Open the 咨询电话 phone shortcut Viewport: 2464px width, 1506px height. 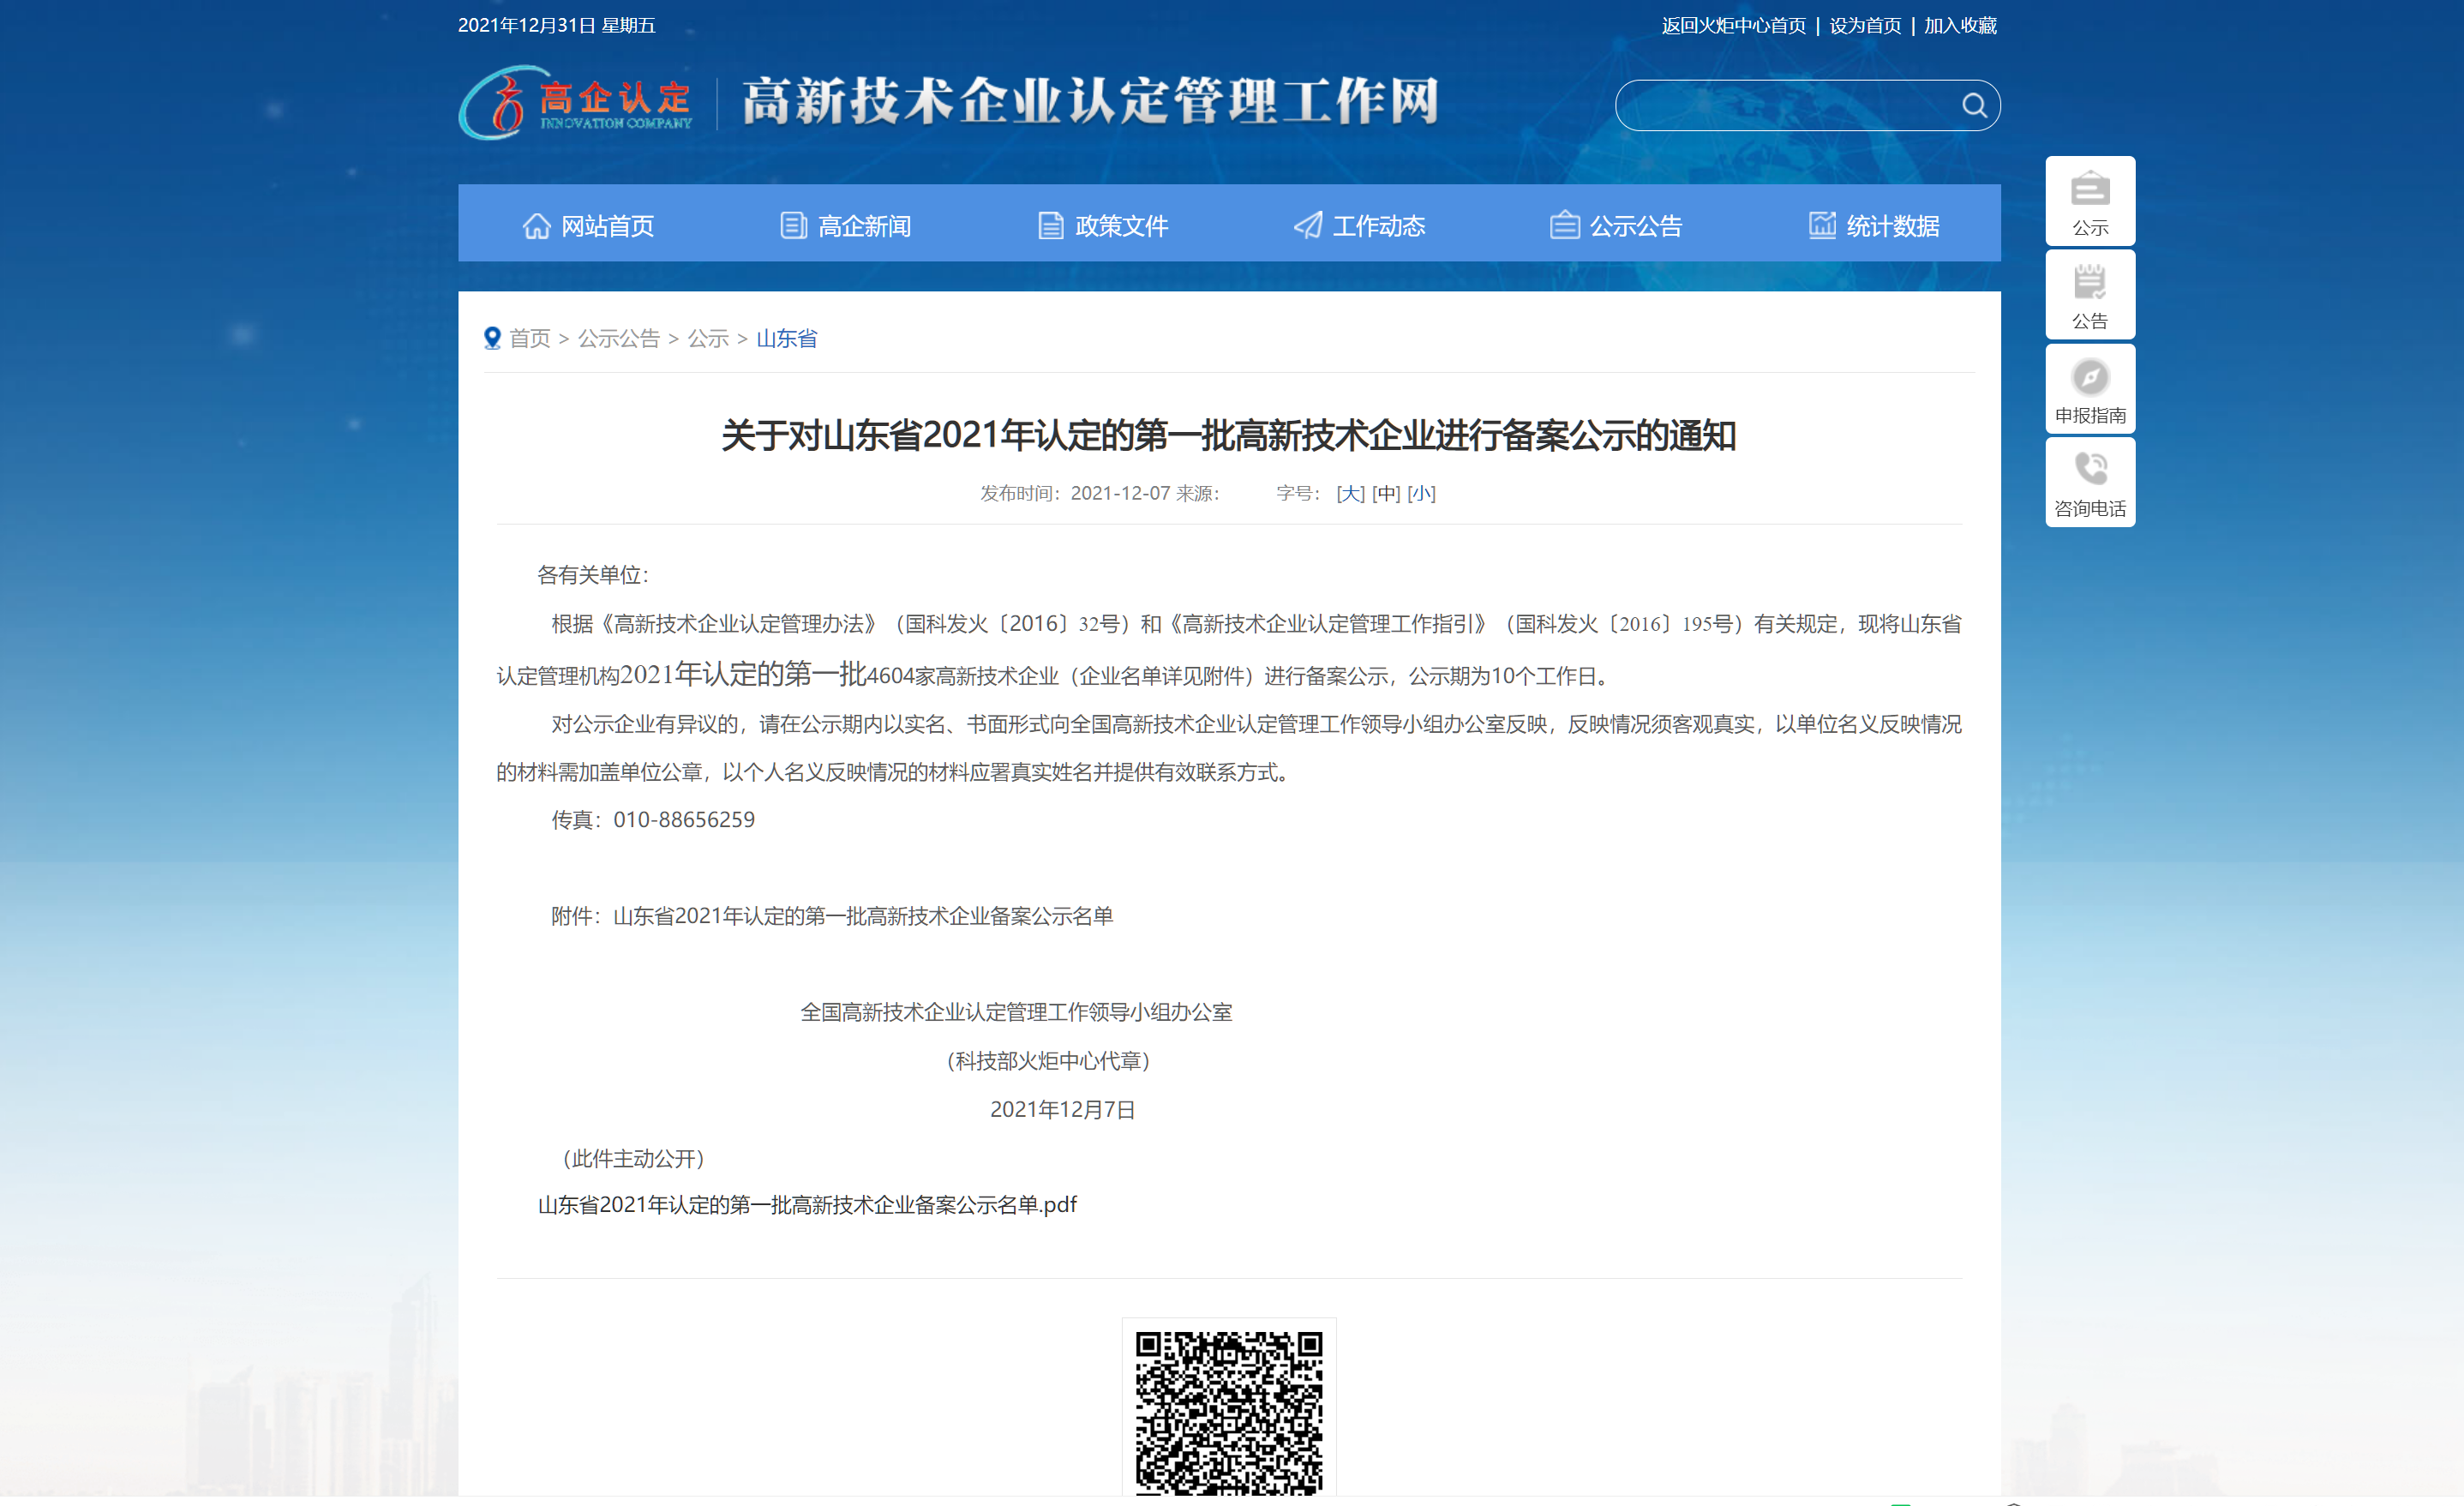click(2090, 482)
